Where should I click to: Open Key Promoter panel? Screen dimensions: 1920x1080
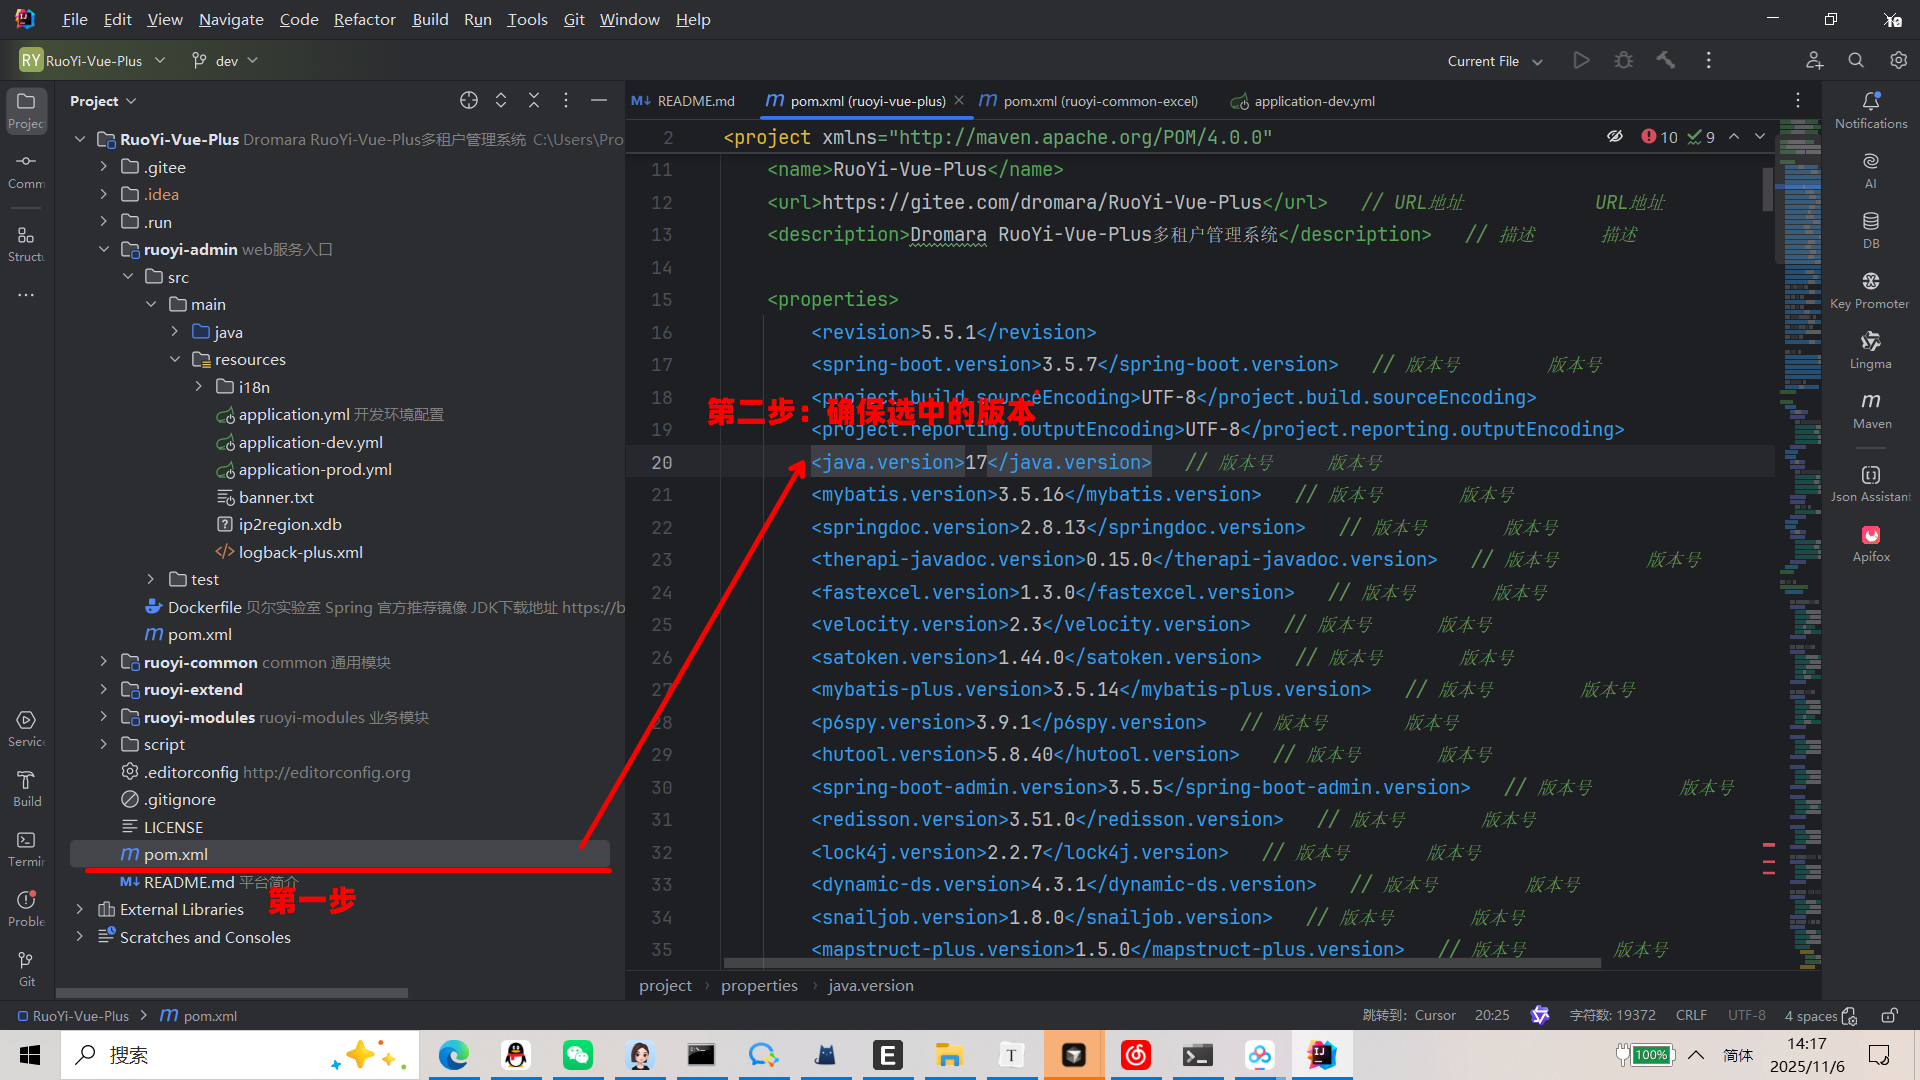pos(1871,290)
